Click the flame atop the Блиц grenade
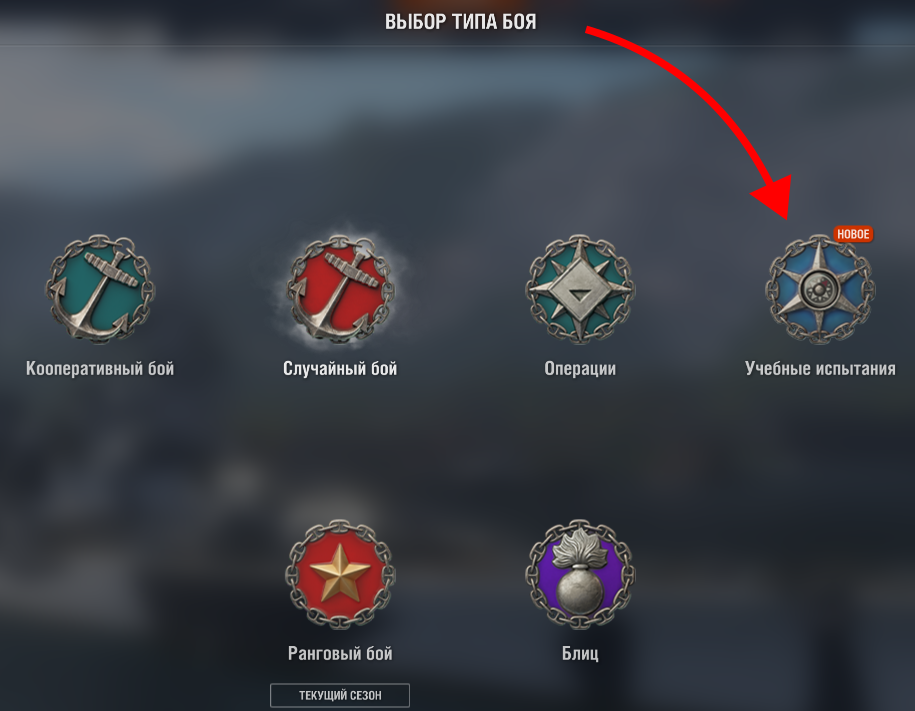 click(x=579, y=549)
